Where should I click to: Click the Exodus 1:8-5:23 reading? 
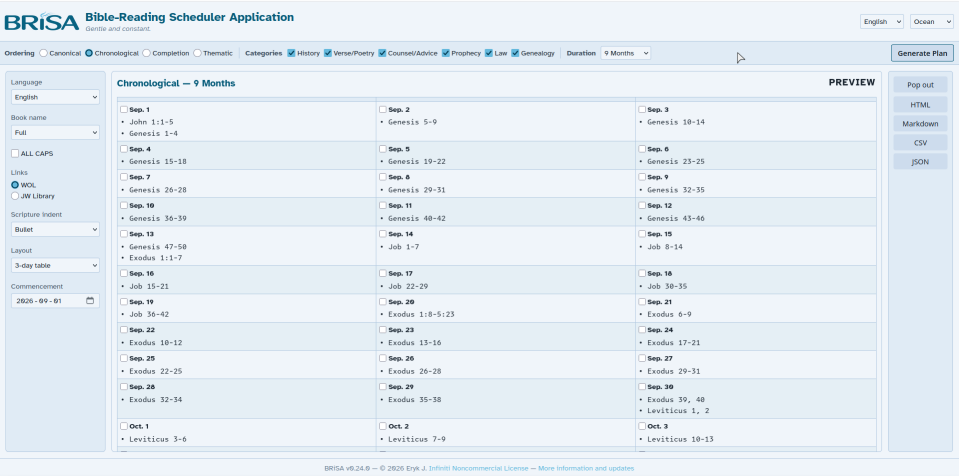pyautogui.click(x=421, y=314)
